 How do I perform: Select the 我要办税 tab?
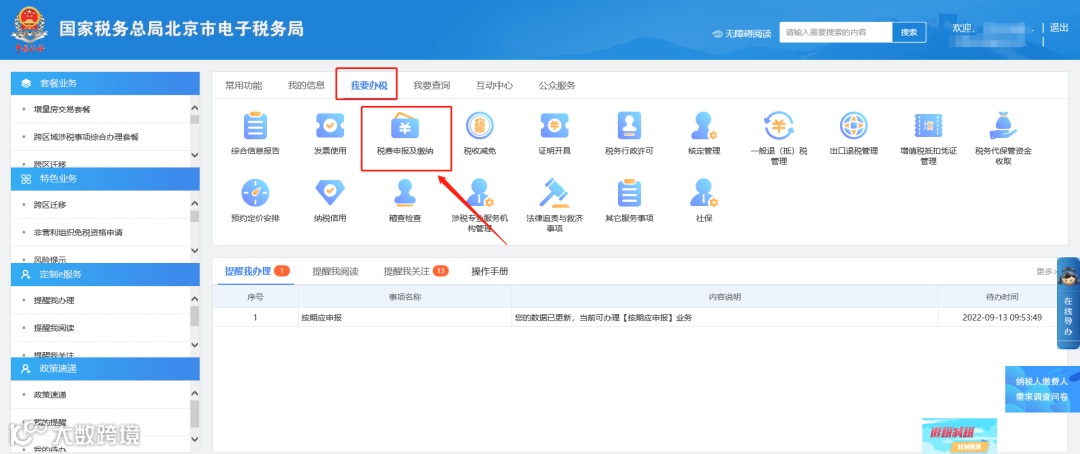369,85
